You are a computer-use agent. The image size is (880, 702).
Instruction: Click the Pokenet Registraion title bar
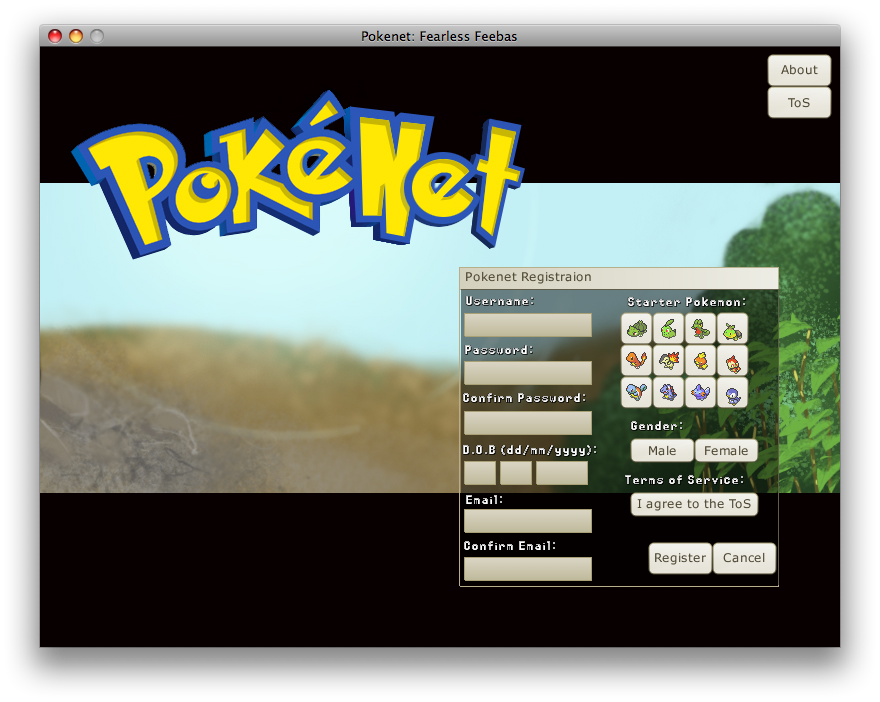tap(619, 278)
